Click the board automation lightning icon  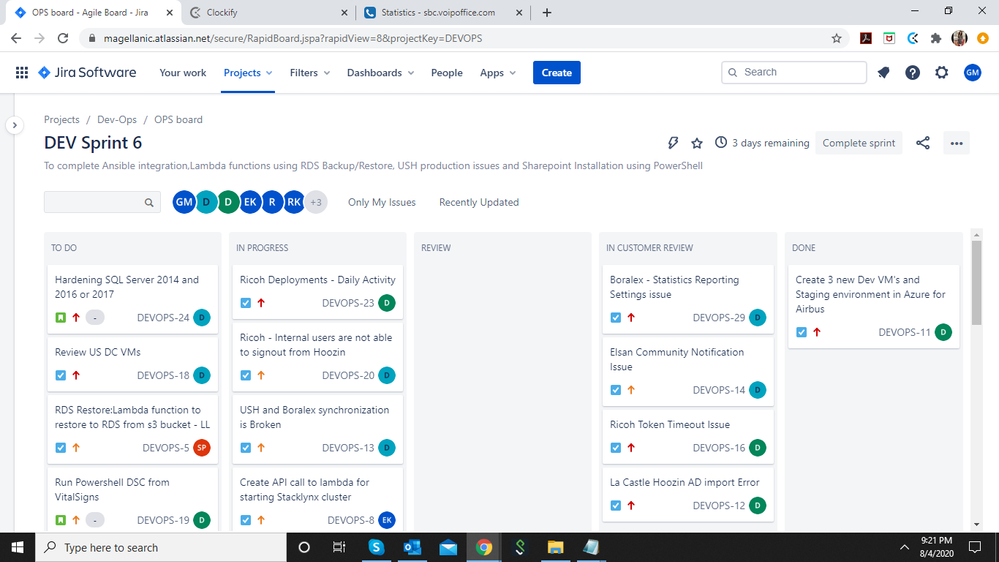(673, 143)
